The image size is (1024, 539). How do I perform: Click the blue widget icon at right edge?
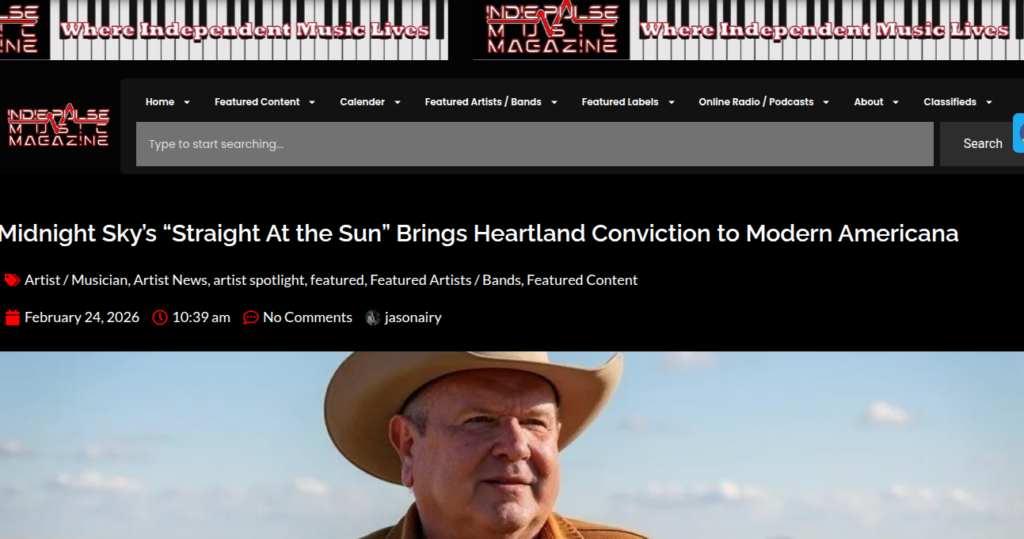1019,133
